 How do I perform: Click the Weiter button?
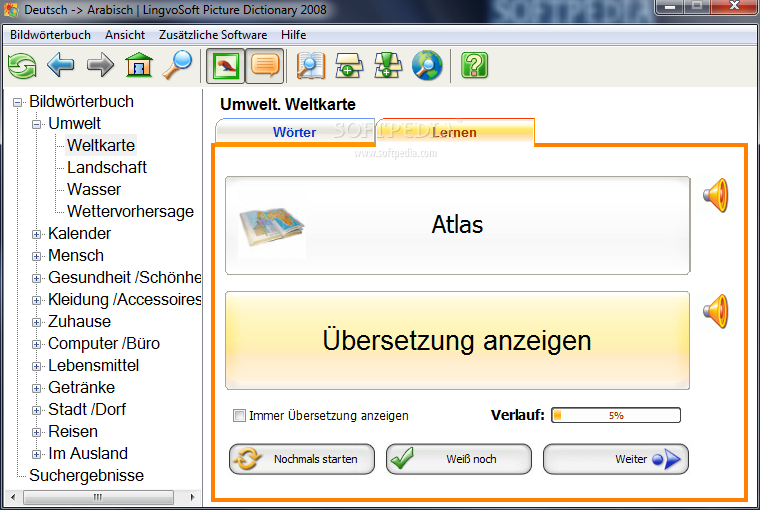pyautogui.click(x=616, y=459)
